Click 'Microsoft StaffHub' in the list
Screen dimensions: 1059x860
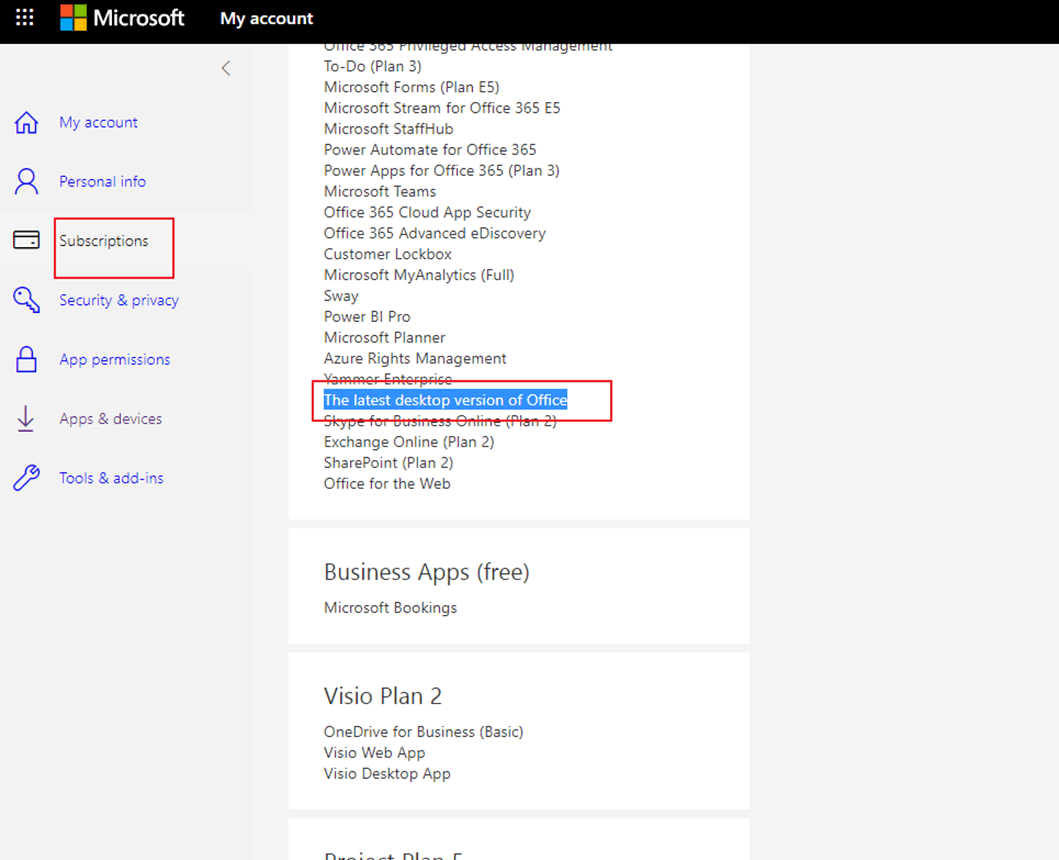pos(389,129)
